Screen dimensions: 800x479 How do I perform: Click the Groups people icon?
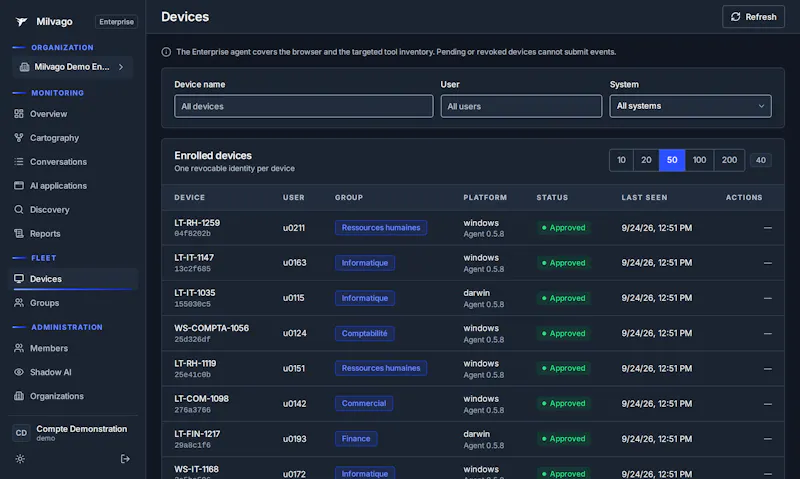(x=19, y=302)
